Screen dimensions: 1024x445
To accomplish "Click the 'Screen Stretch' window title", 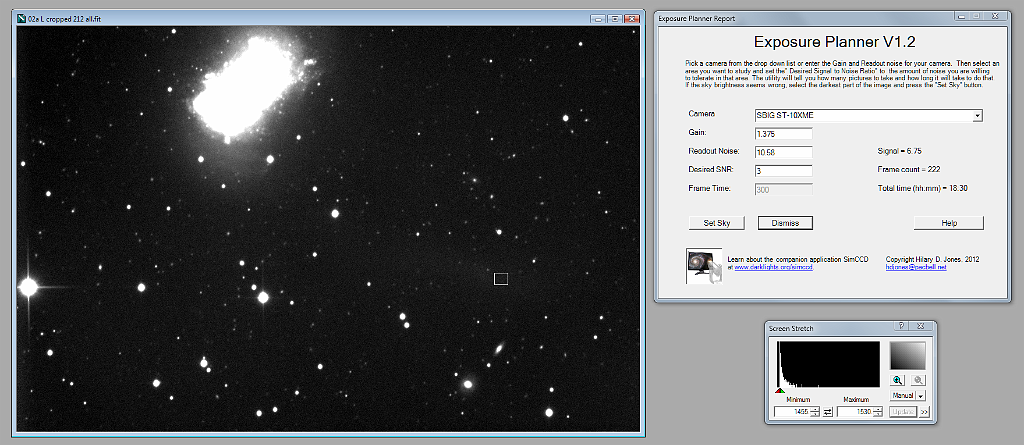I will (791, 328).
